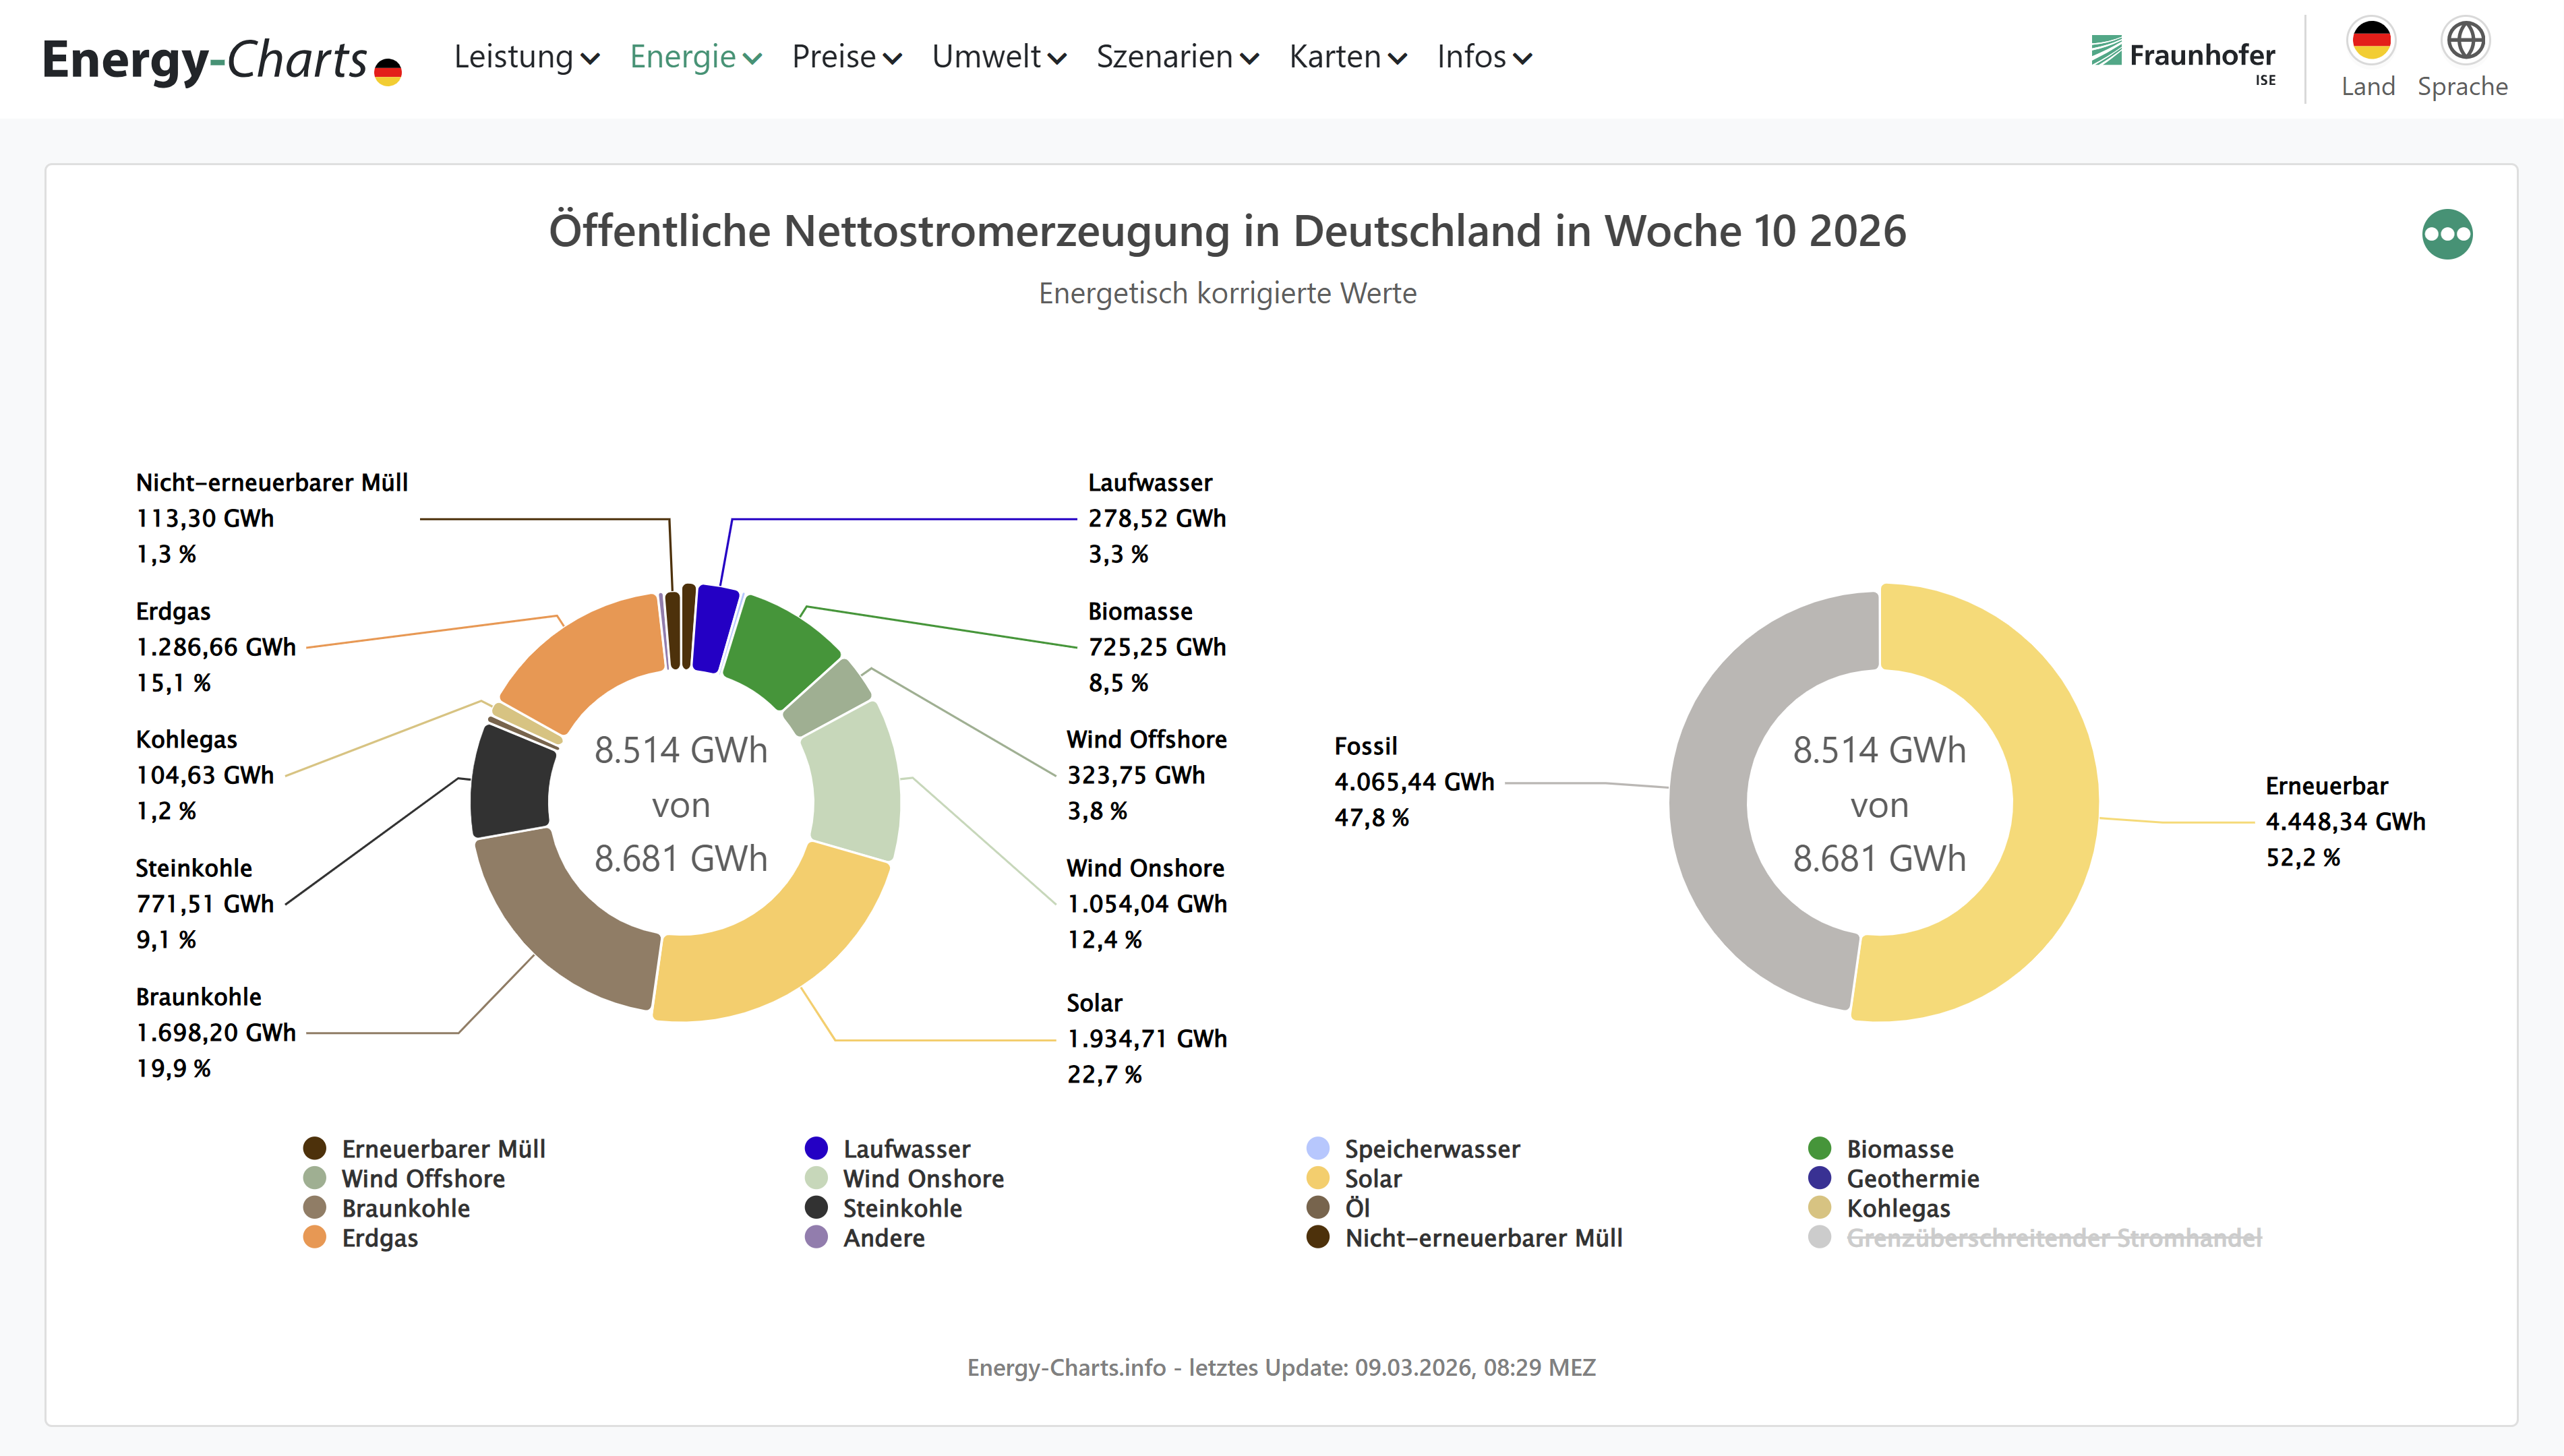This screenshot has width=2564, height=1456.
Task: Open the Karten navigation menu
Action: pyautogui.click(x=1347, y=58)
